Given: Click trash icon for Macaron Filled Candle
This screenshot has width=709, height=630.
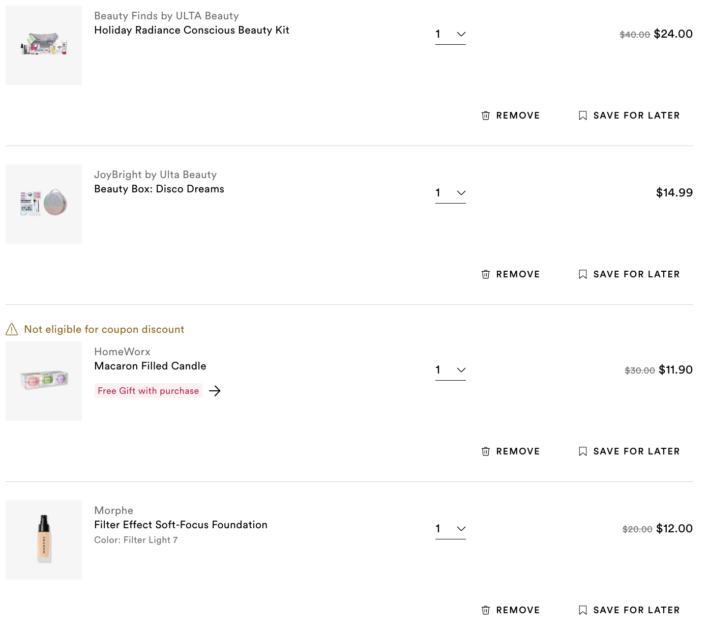Looking at the screenshot, I should 486,452.
